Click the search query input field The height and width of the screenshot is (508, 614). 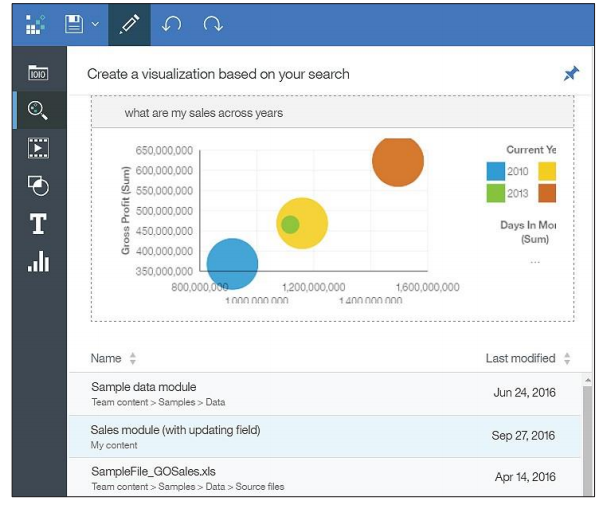(332, 113)
